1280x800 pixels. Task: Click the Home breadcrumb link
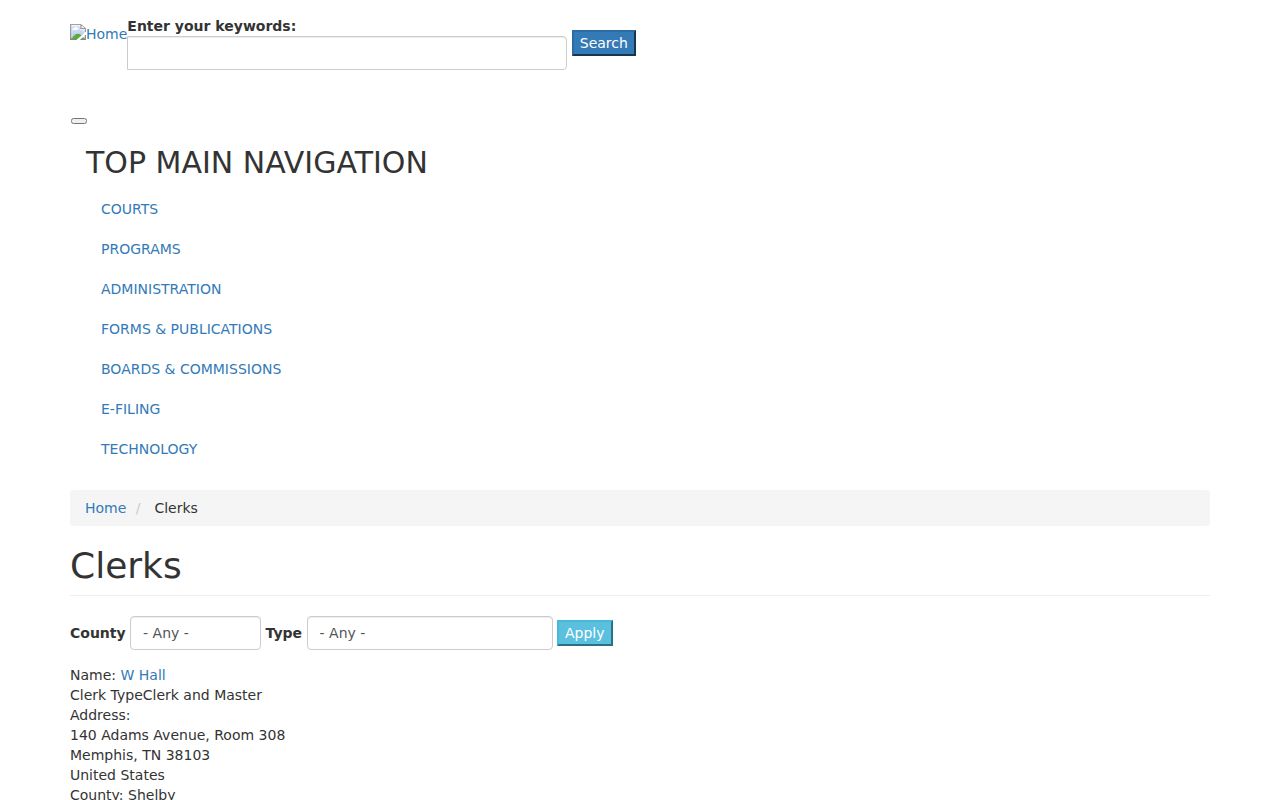(x=106, y=508)
